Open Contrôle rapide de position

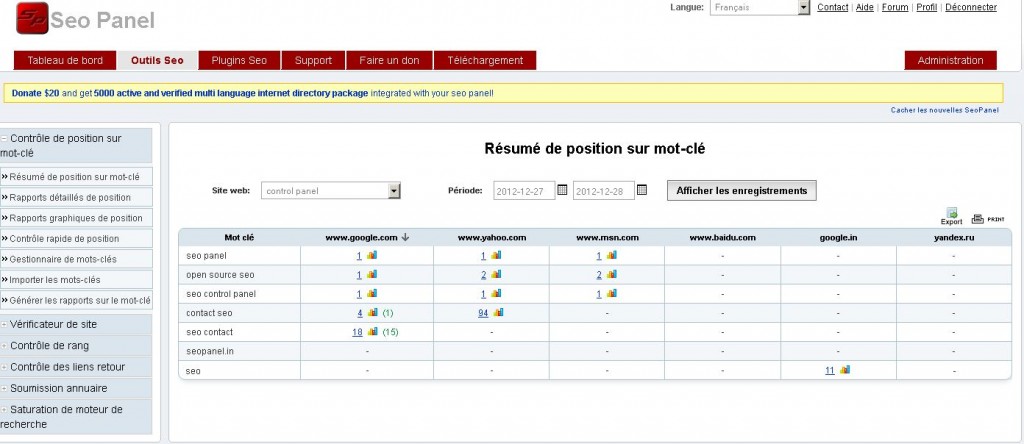point(76,239)
